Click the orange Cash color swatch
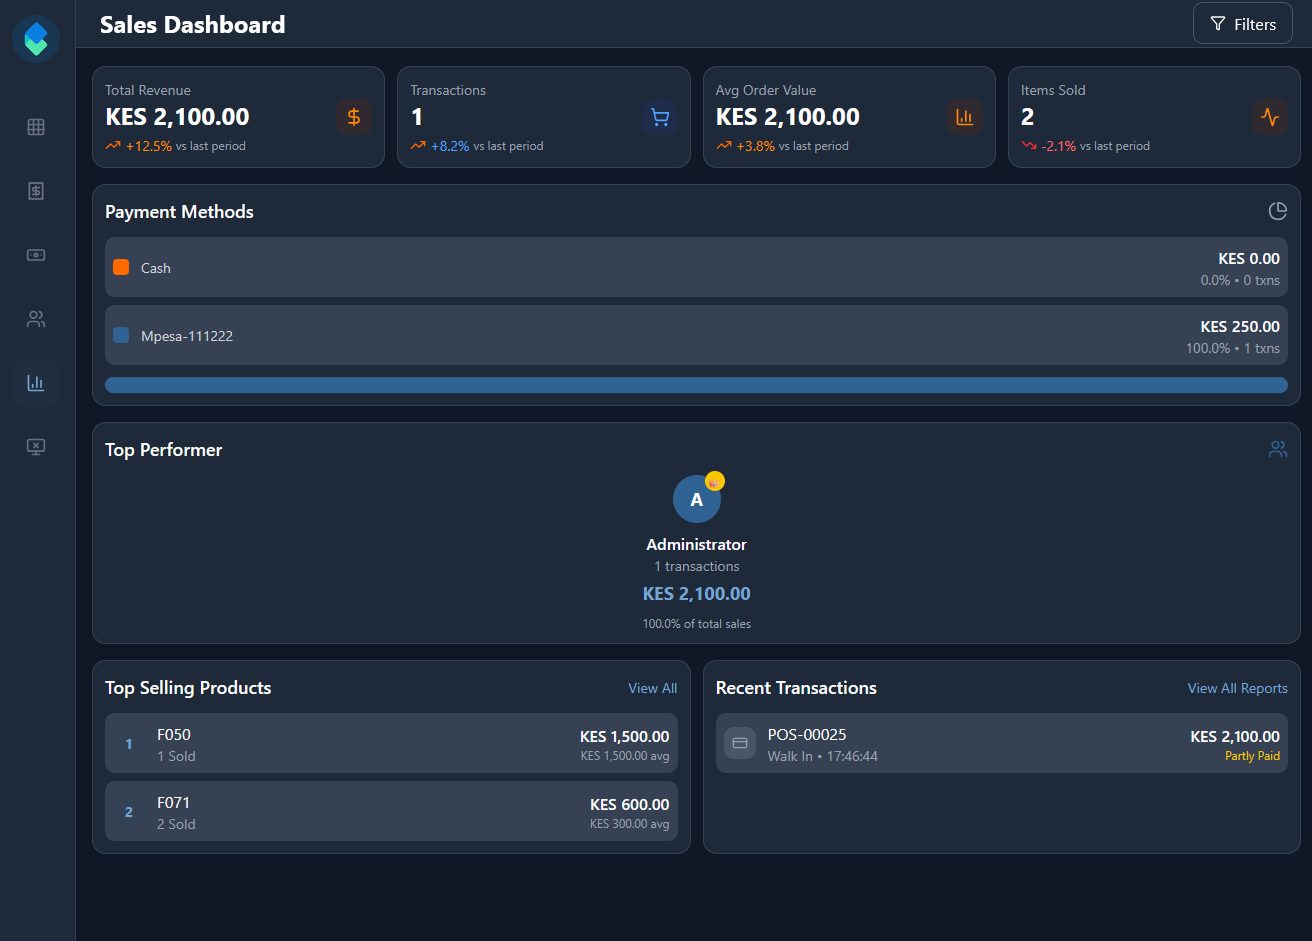1312x941 pixels. click(x=121, y=267)
